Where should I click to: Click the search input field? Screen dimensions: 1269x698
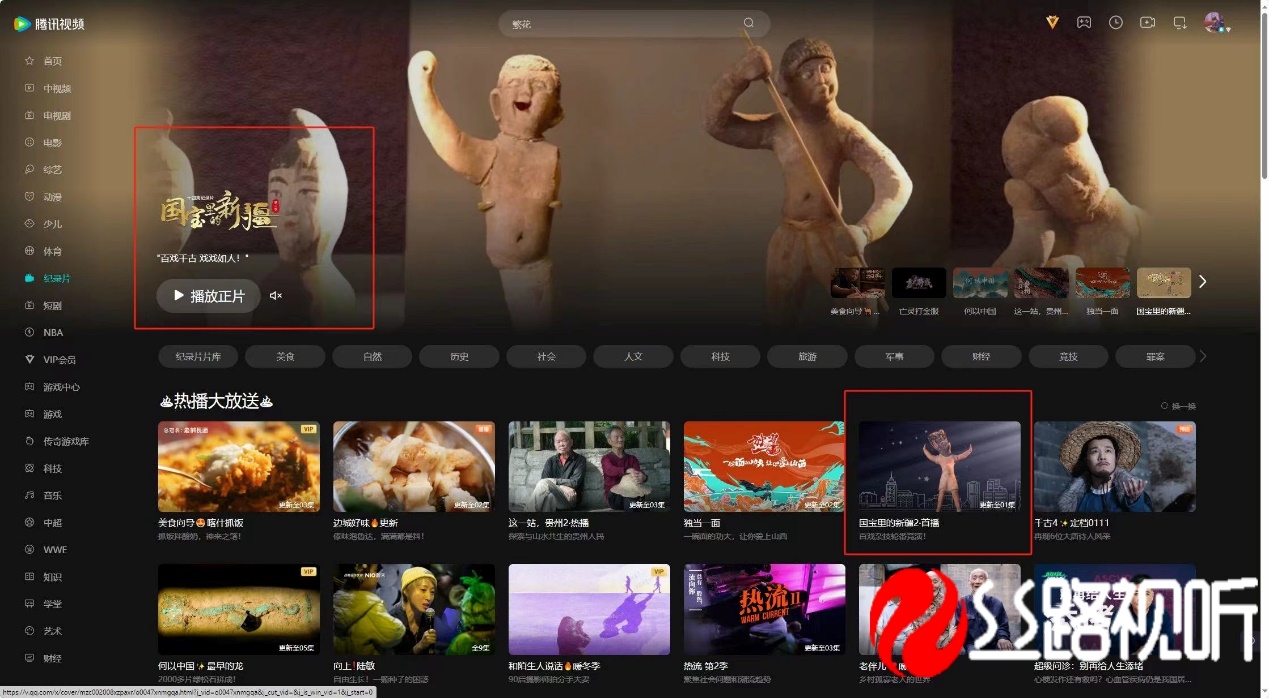tap(620, 24)
